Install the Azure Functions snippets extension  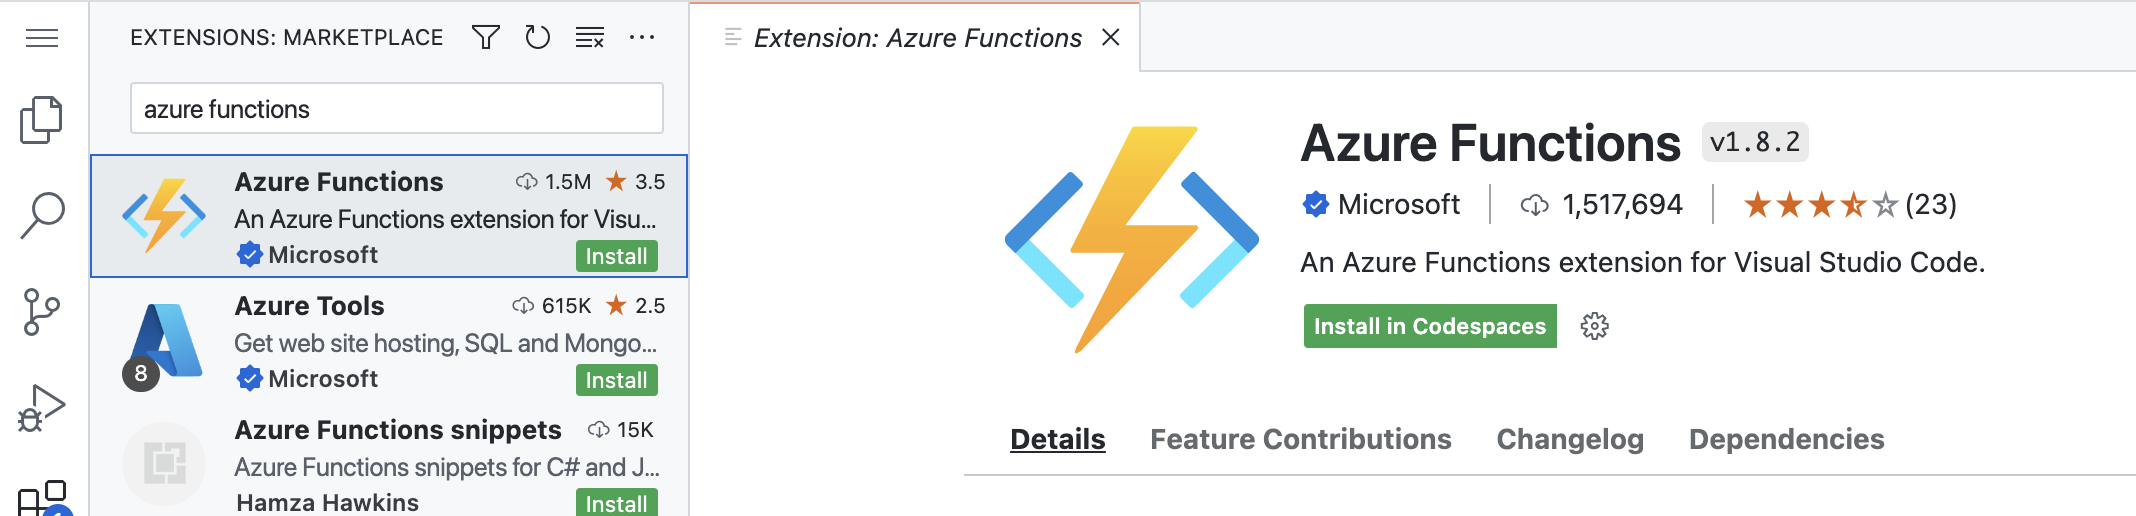[616, 503]
